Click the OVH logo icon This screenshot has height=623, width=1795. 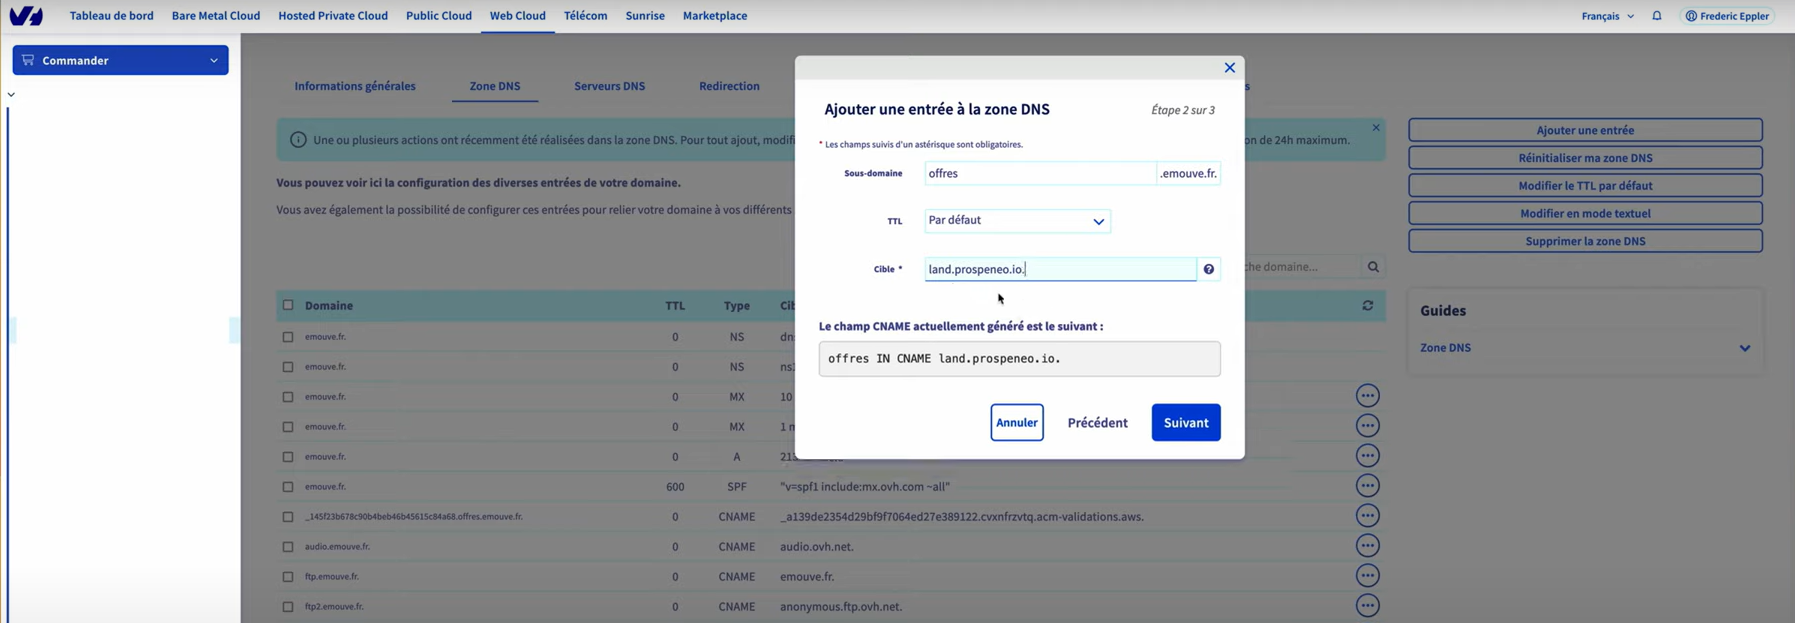(x=26, y=16)
